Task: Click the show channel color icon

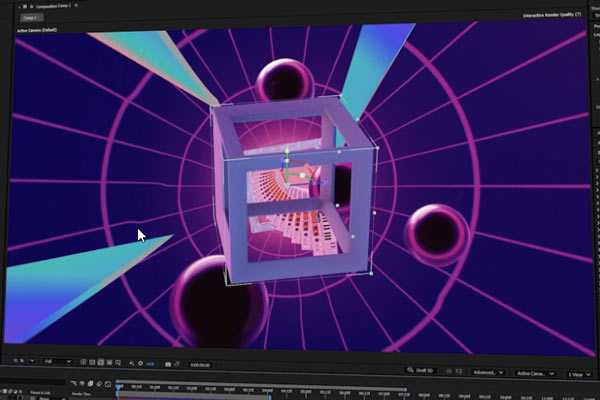Action: tap(131, 363)
